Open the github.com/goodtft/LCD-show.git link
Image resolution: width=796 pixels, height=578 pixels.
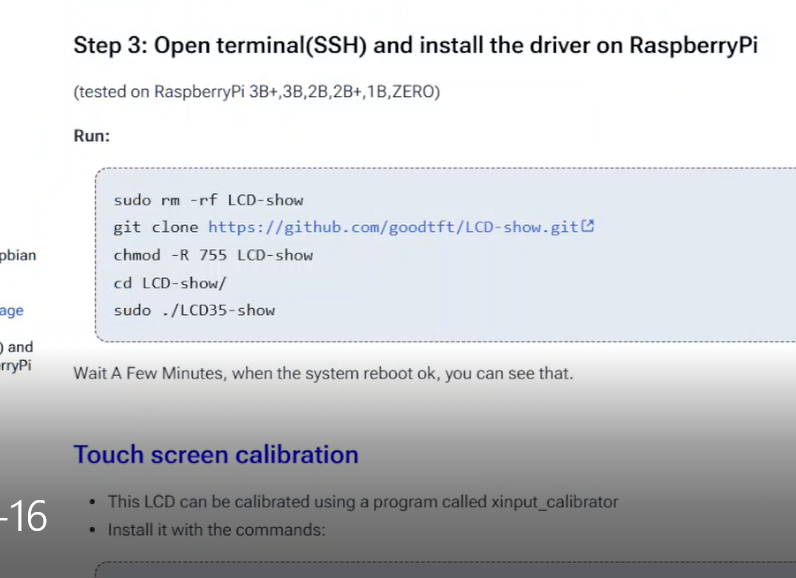click(x=393, y=227)
